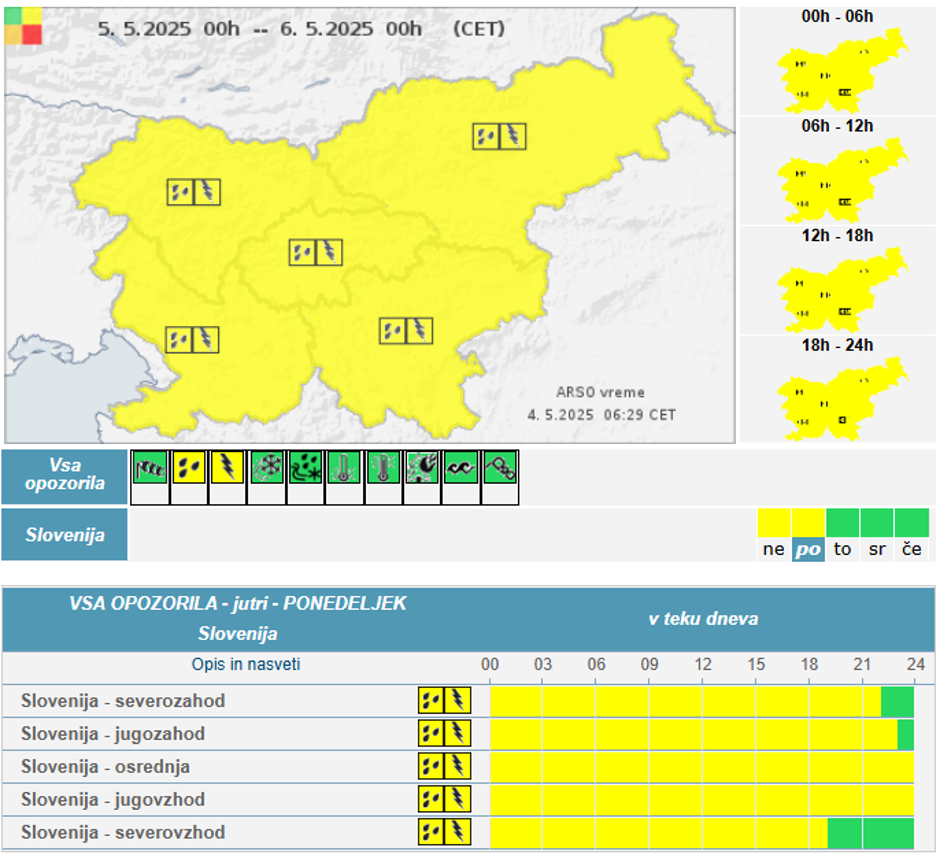The image size is (940, 866).
Task: Click the storm icon on the southwest map region
Action: [192, 340]
